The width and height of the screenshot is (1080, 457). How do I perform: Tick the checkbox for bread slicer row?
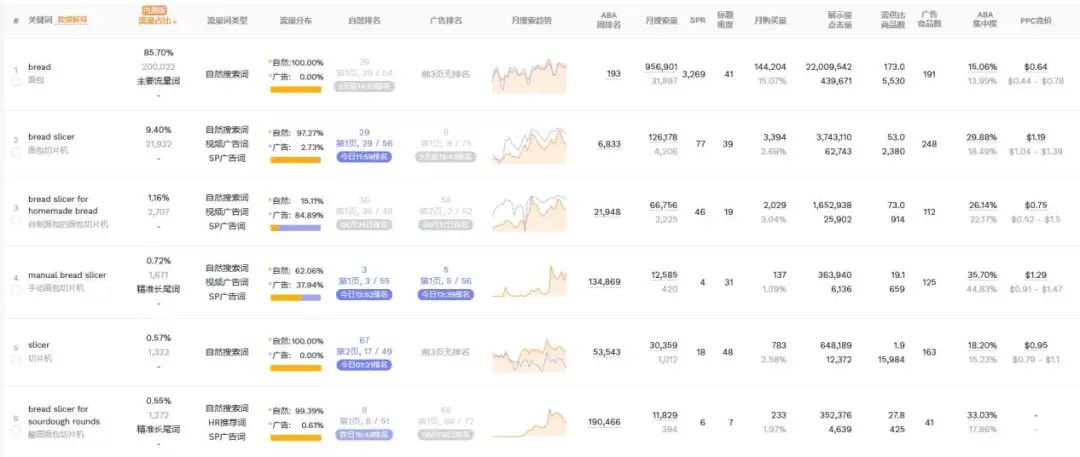[x=16, y=151]
